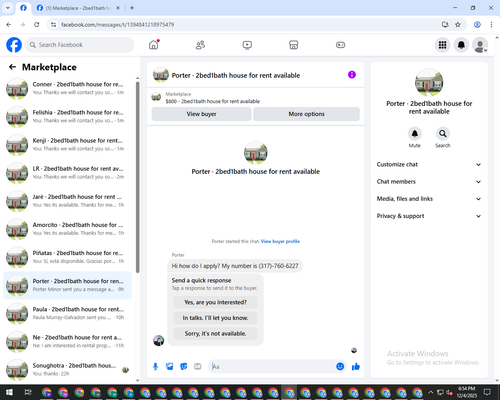This screenshot has width=500, height=400.
Task: Go back using the Marketplace back arrow
Action: point(12,67)
